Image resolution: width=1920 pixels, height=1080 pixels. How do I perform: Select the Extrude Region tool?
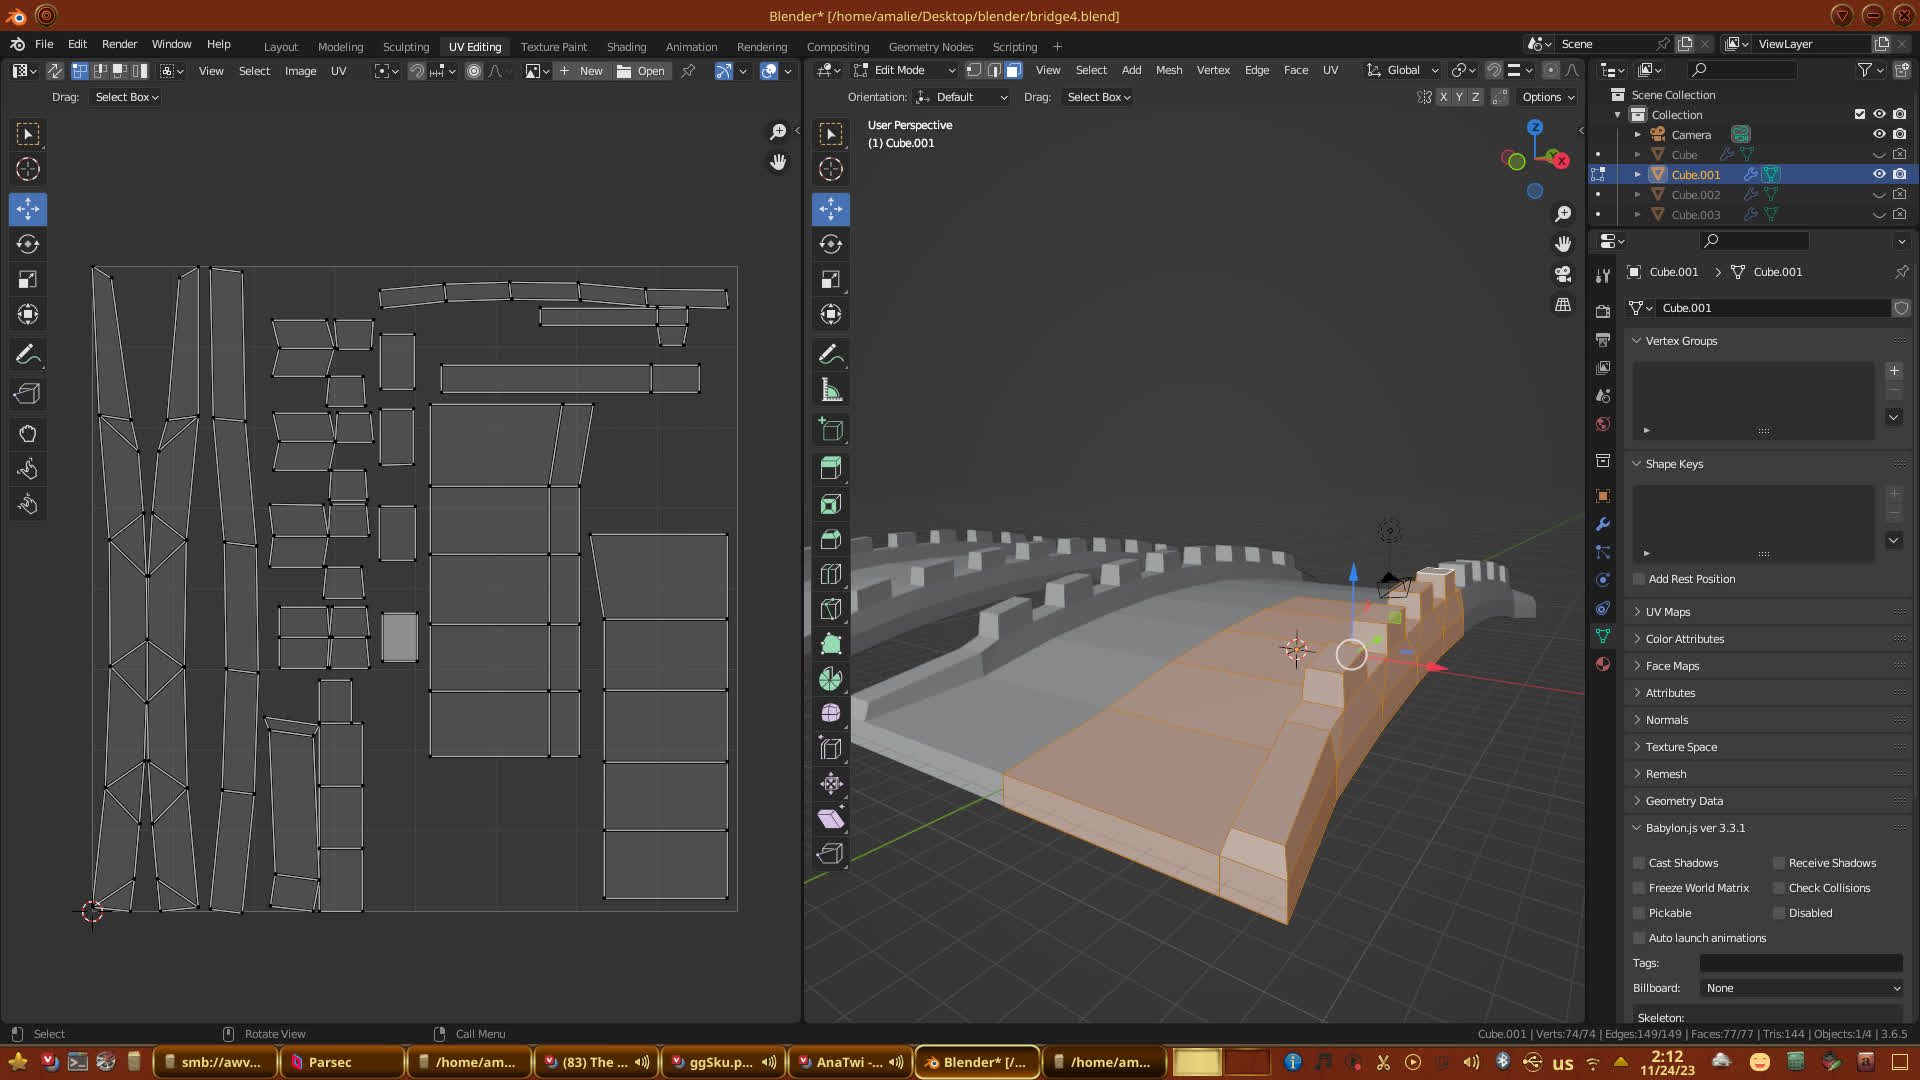[830, 467]
